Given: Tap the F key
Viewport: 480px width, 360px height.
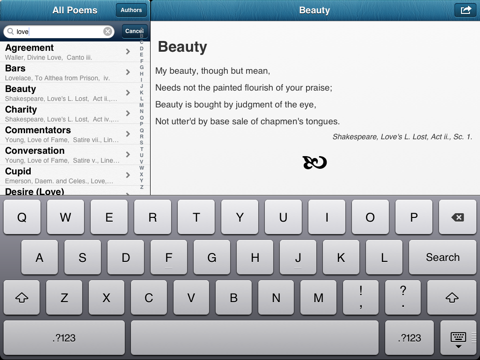Looking at the screenshot, I should tap(169, 257).
